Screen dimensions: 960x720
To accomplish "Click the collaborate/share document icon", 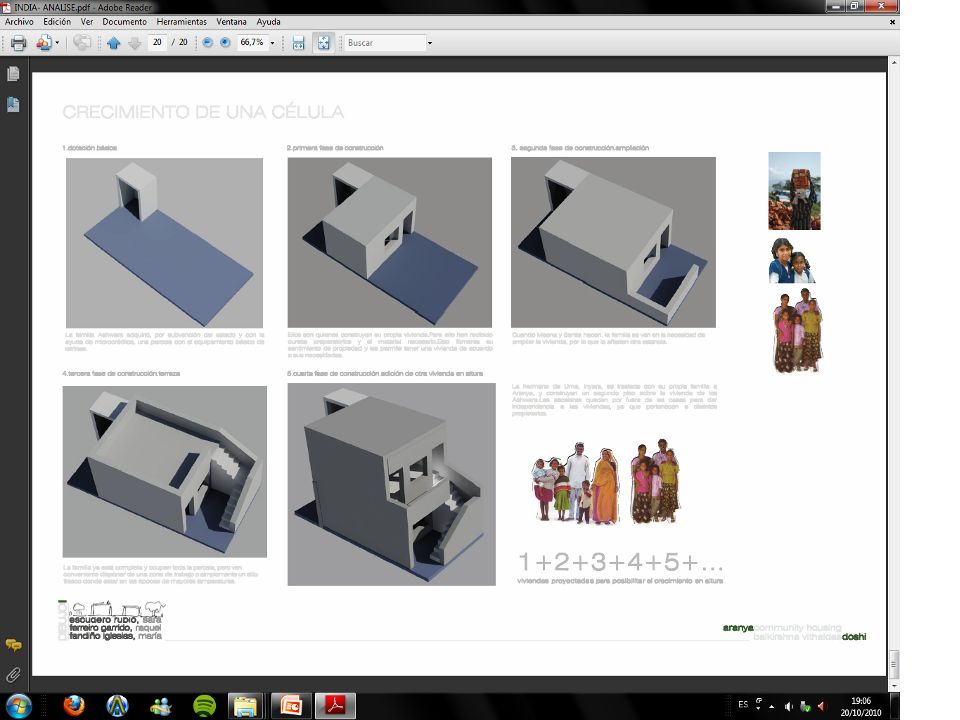I will point(43,42).
